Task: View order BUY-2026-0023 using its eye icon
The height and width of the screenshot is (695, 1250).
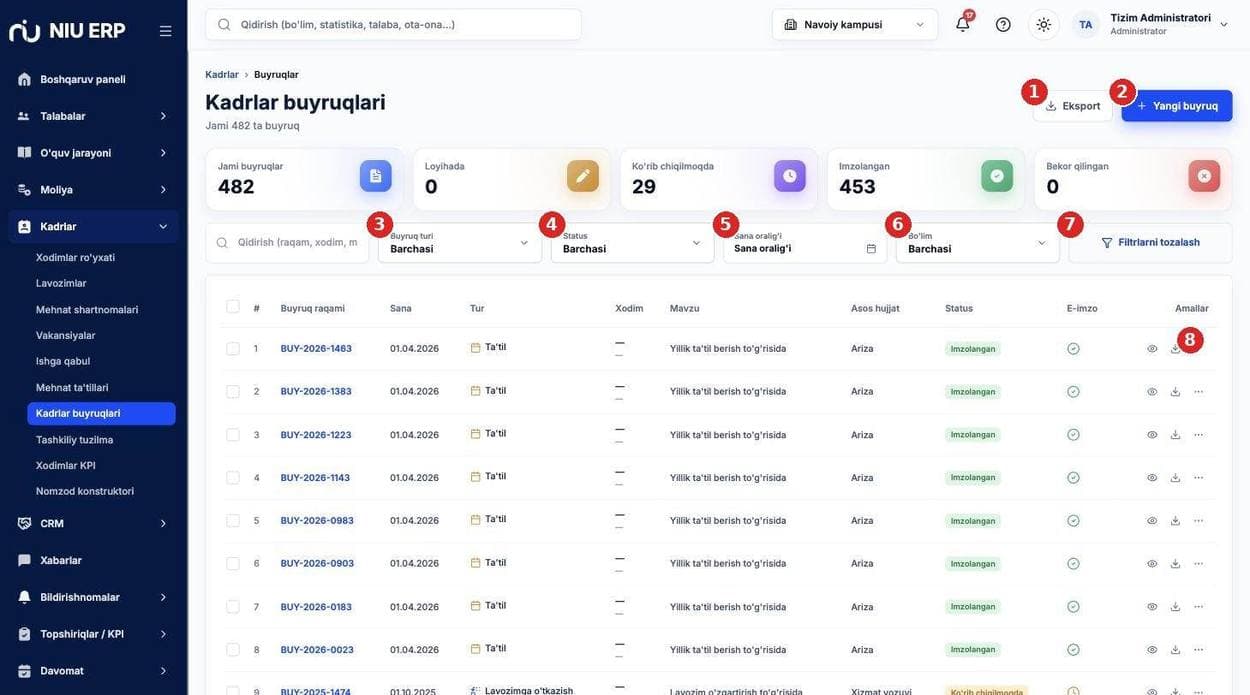Action: click(x=1152, y=650)
